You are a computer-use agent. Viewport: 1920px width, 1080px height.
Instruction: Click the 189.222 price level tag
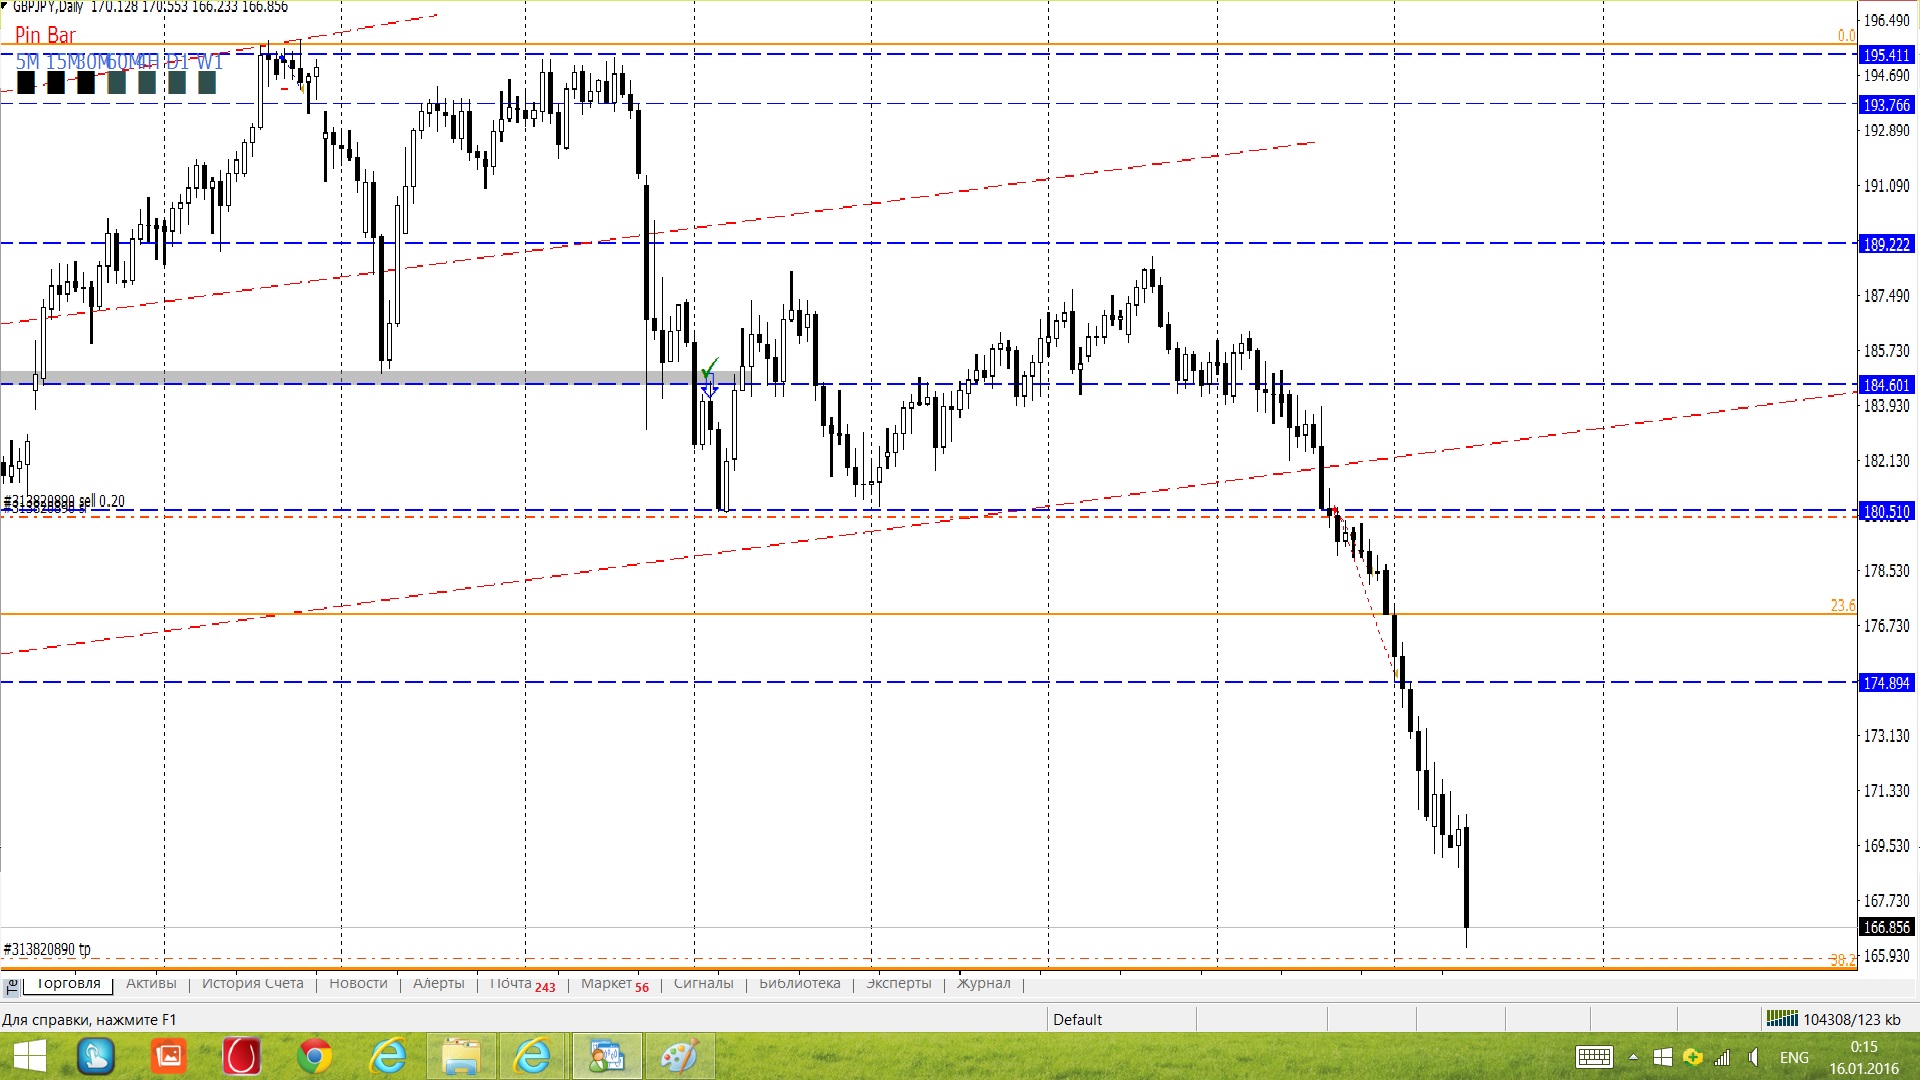pyautogui.click(x=1886, y=244)
